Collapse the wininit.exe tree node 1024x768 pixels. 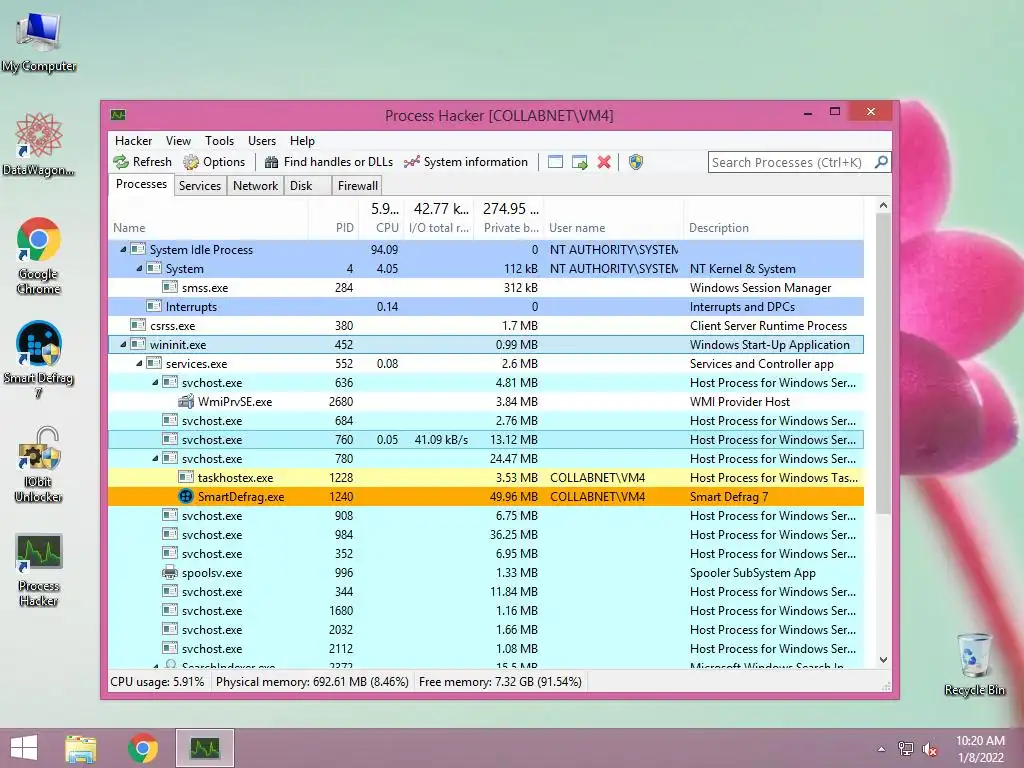click(123, 344)
